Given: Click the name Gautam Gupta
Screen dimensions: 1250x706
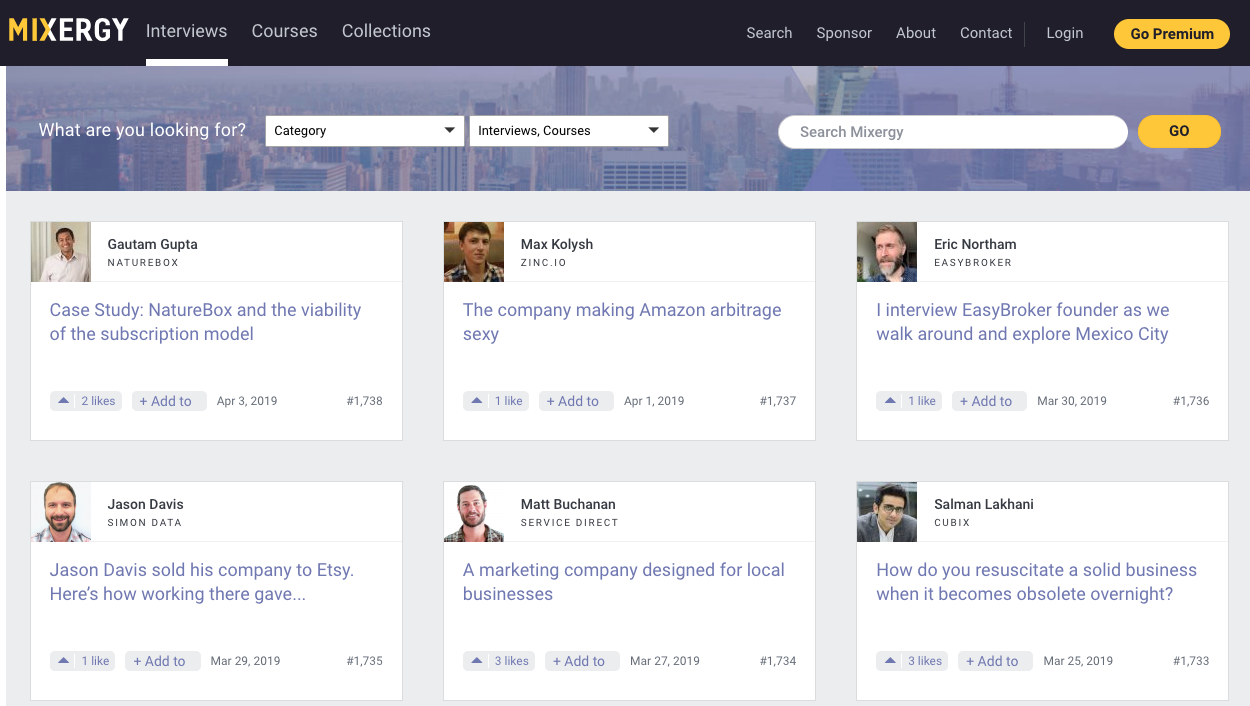Looking at the screenshot, I should (153, 244).
